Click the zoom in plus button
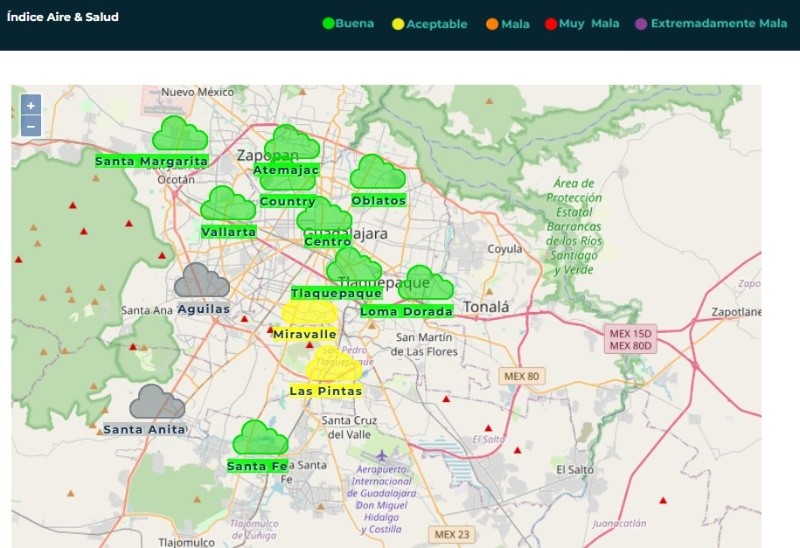800x548 pixels. (31, 106)
